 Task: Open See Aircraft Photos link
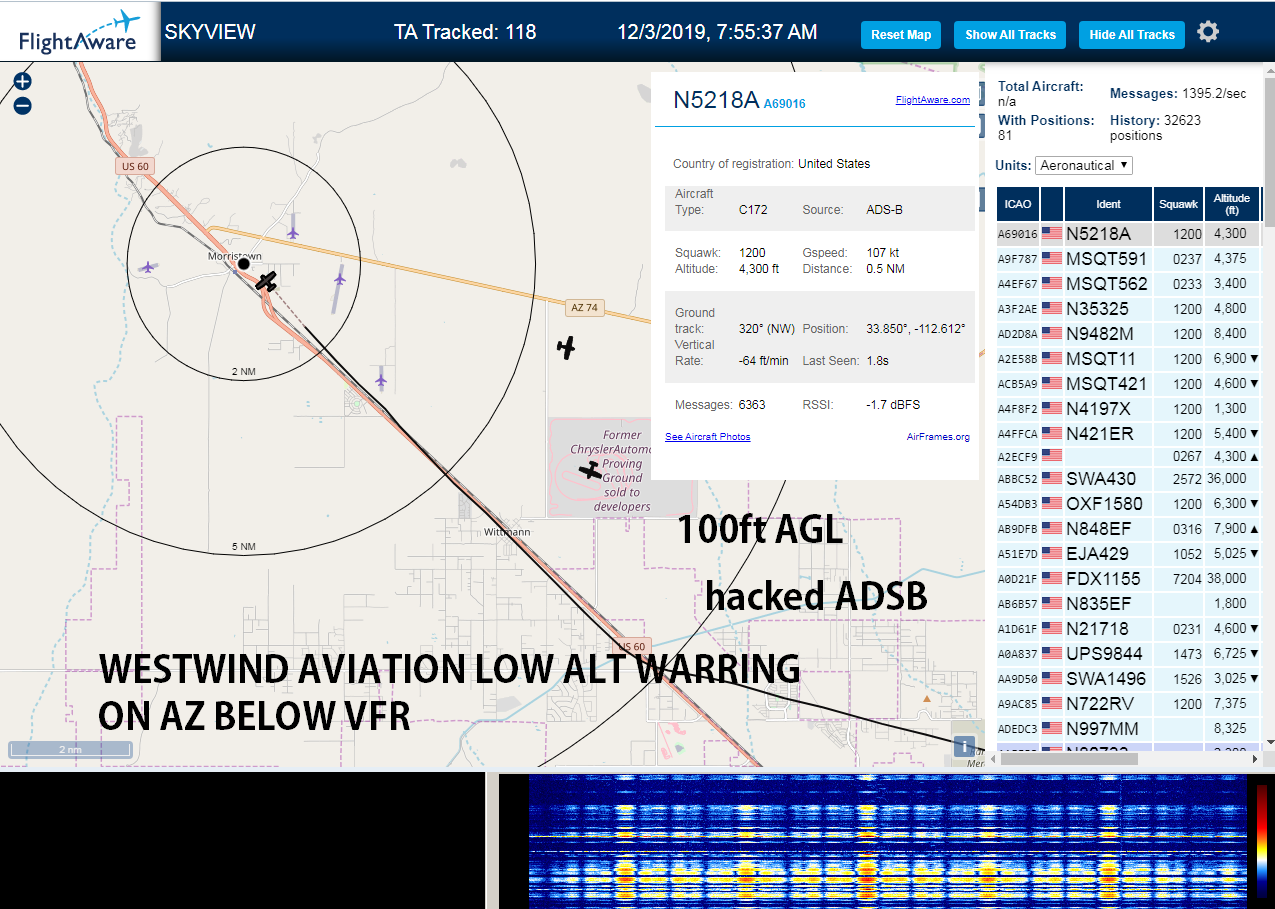[x=707, y=437]
